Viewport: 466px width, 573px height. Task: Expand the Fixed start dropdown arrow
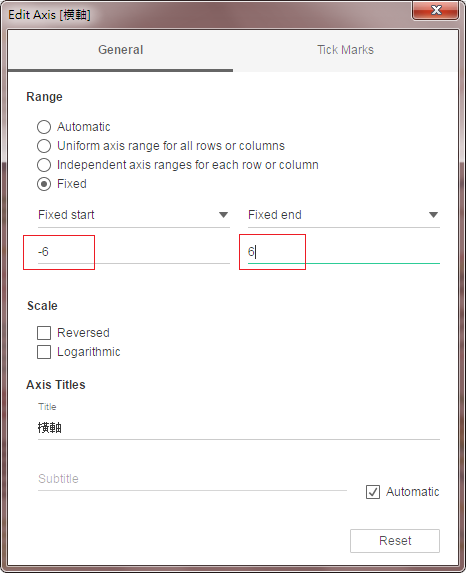(223, 215)
